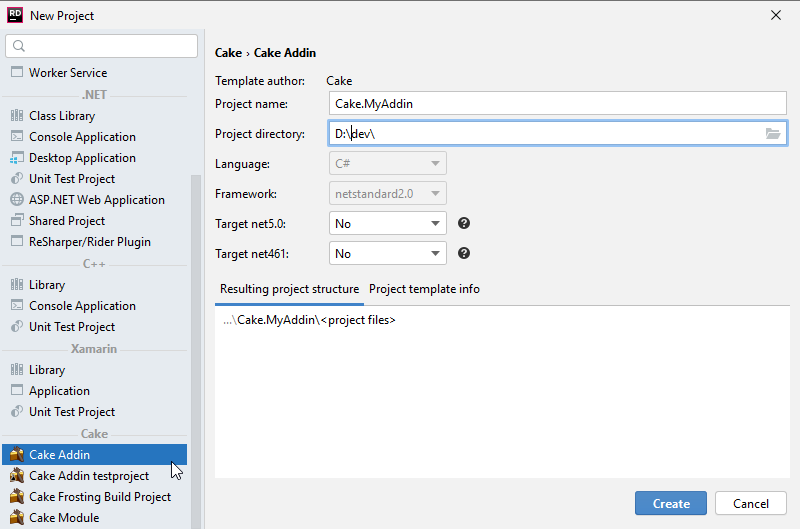Click the Xamarin Unit Test Project icon
The height and width of the screenshot is (529, 800).
17,411
